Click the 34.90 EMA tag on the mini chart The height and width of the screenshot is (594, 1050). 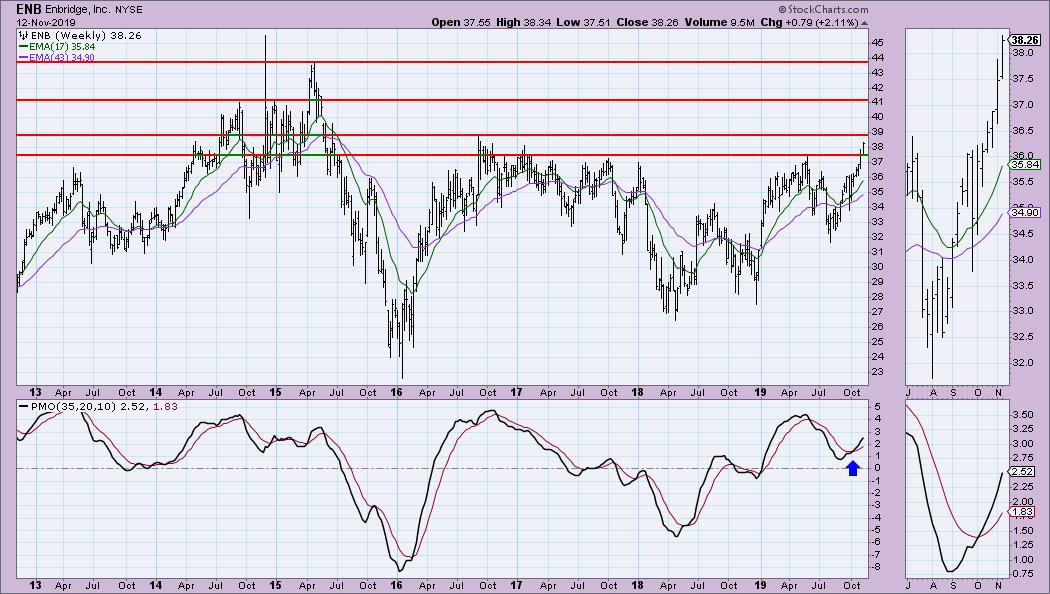click(1025, 213)
